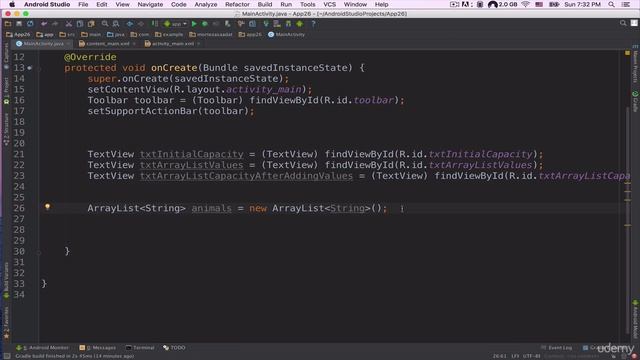Open Android Device Monitor icon
640x360 pixels.
pos(300,24)
